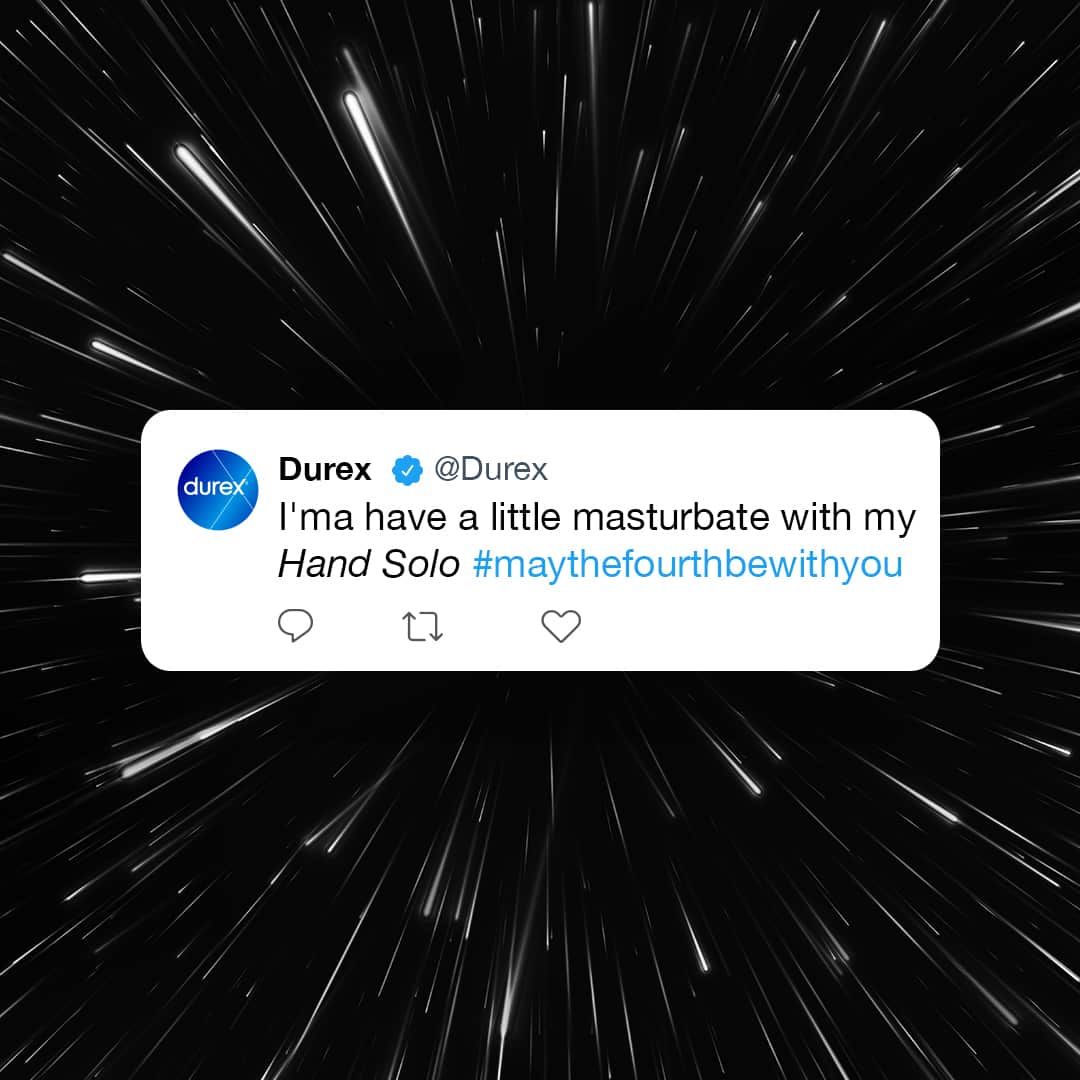Click the gap between reply and retweet
Viewport: 1080px width, 1080px height.
pyautogui.click(x=358, y=627)
